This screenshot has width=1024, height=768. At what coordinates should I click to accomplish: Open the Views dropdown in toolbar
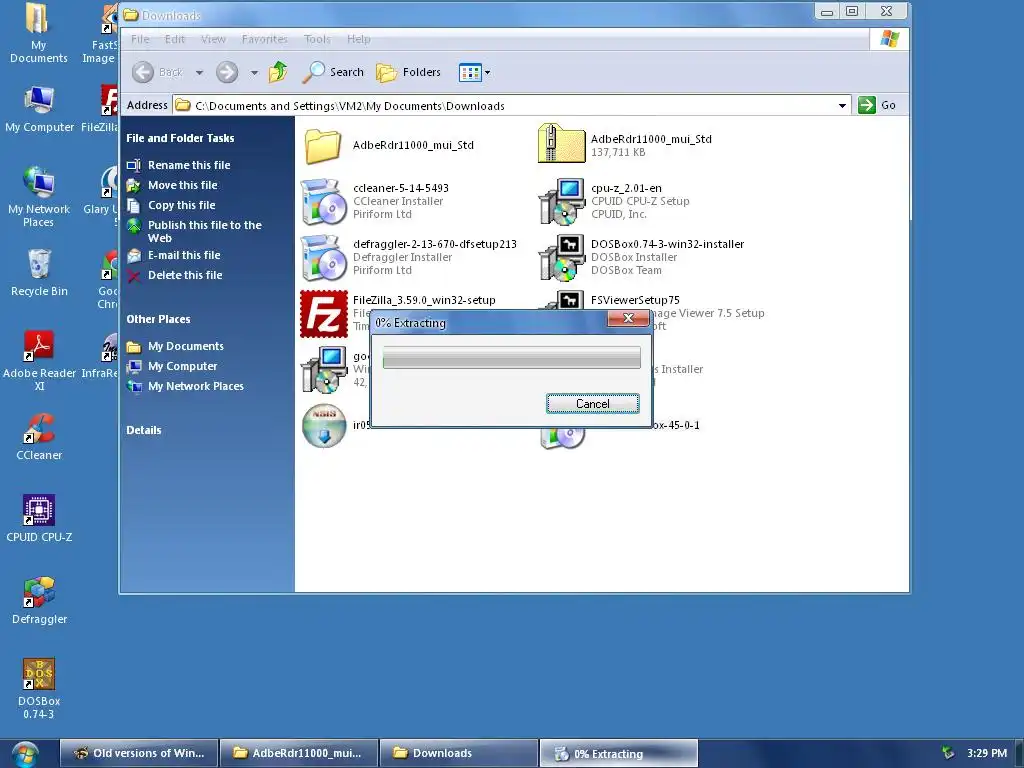pyautogui.click(x=475, y=72)
